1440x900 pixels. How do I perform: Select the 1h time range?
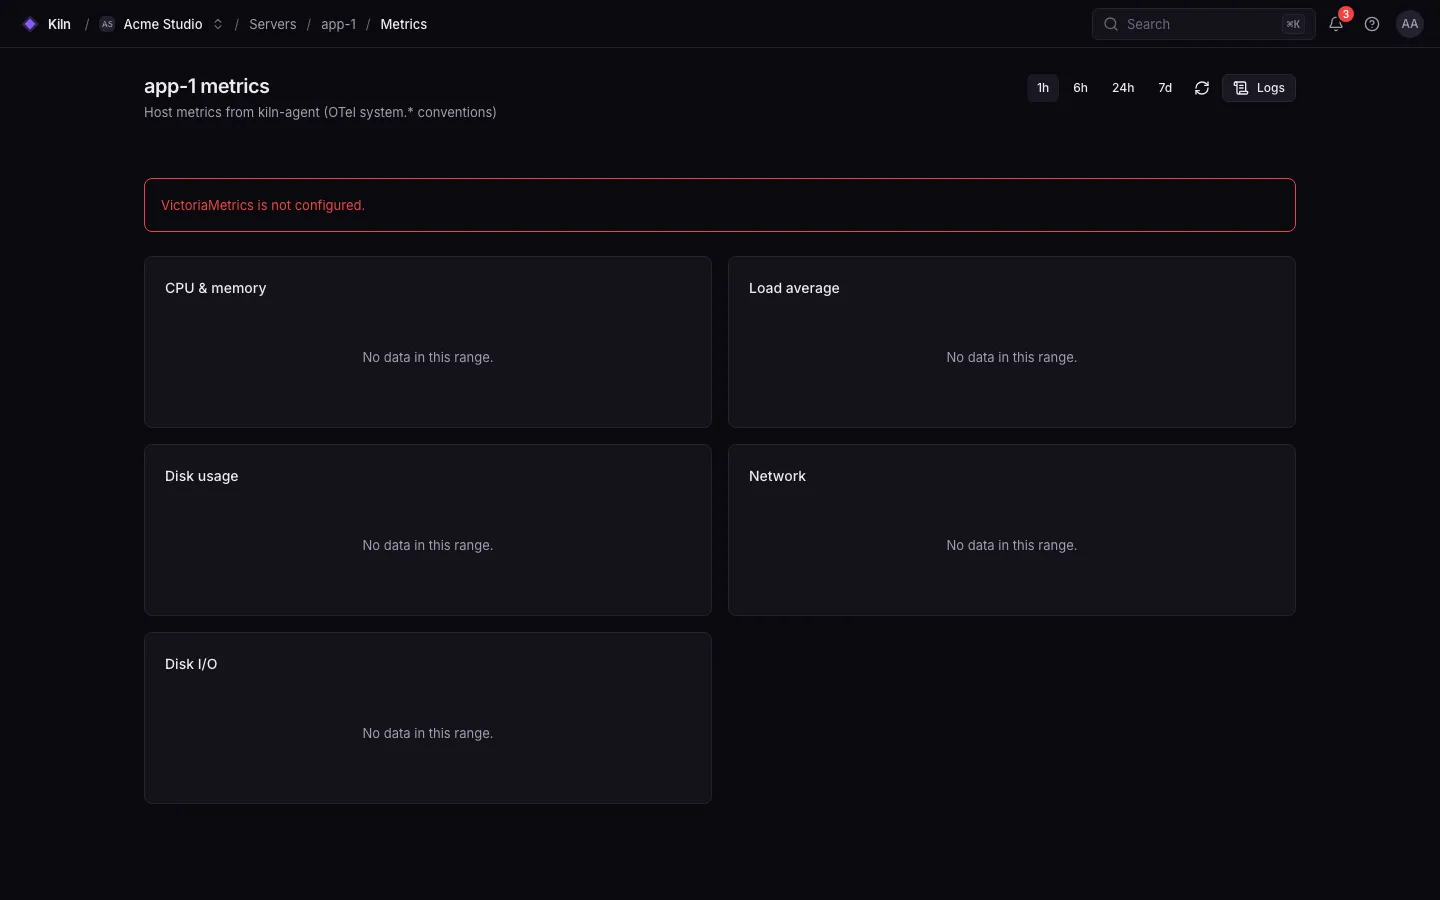[1043, 88]
